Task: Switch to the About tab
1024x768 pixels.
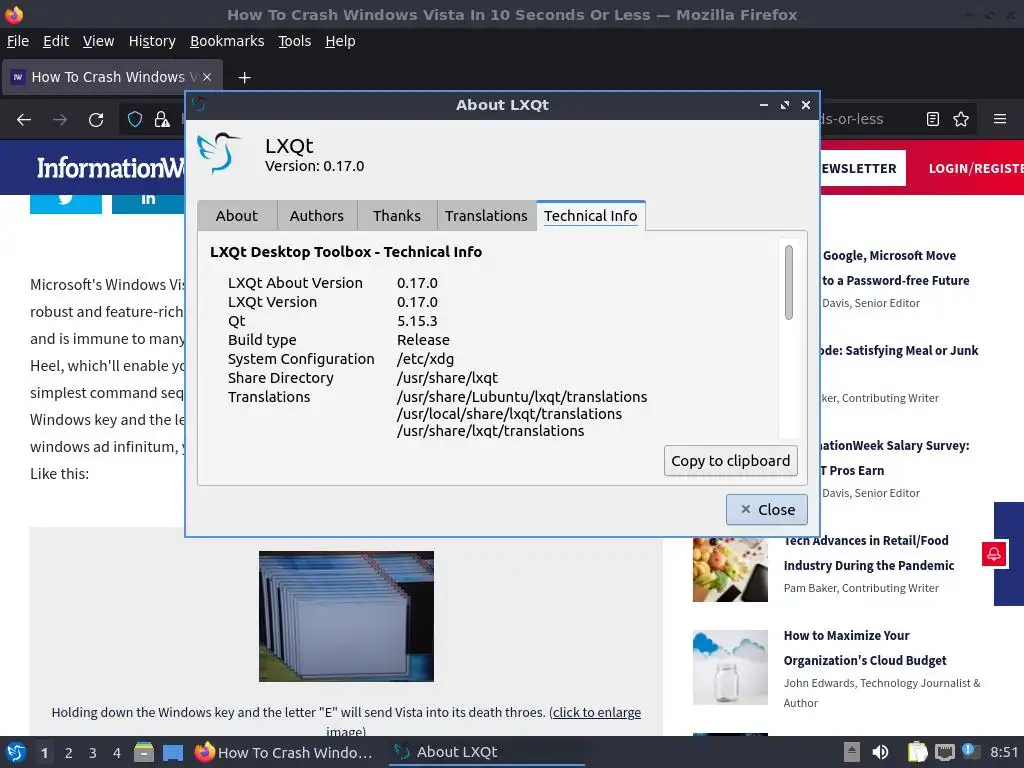Action: (x=237, y=216)
